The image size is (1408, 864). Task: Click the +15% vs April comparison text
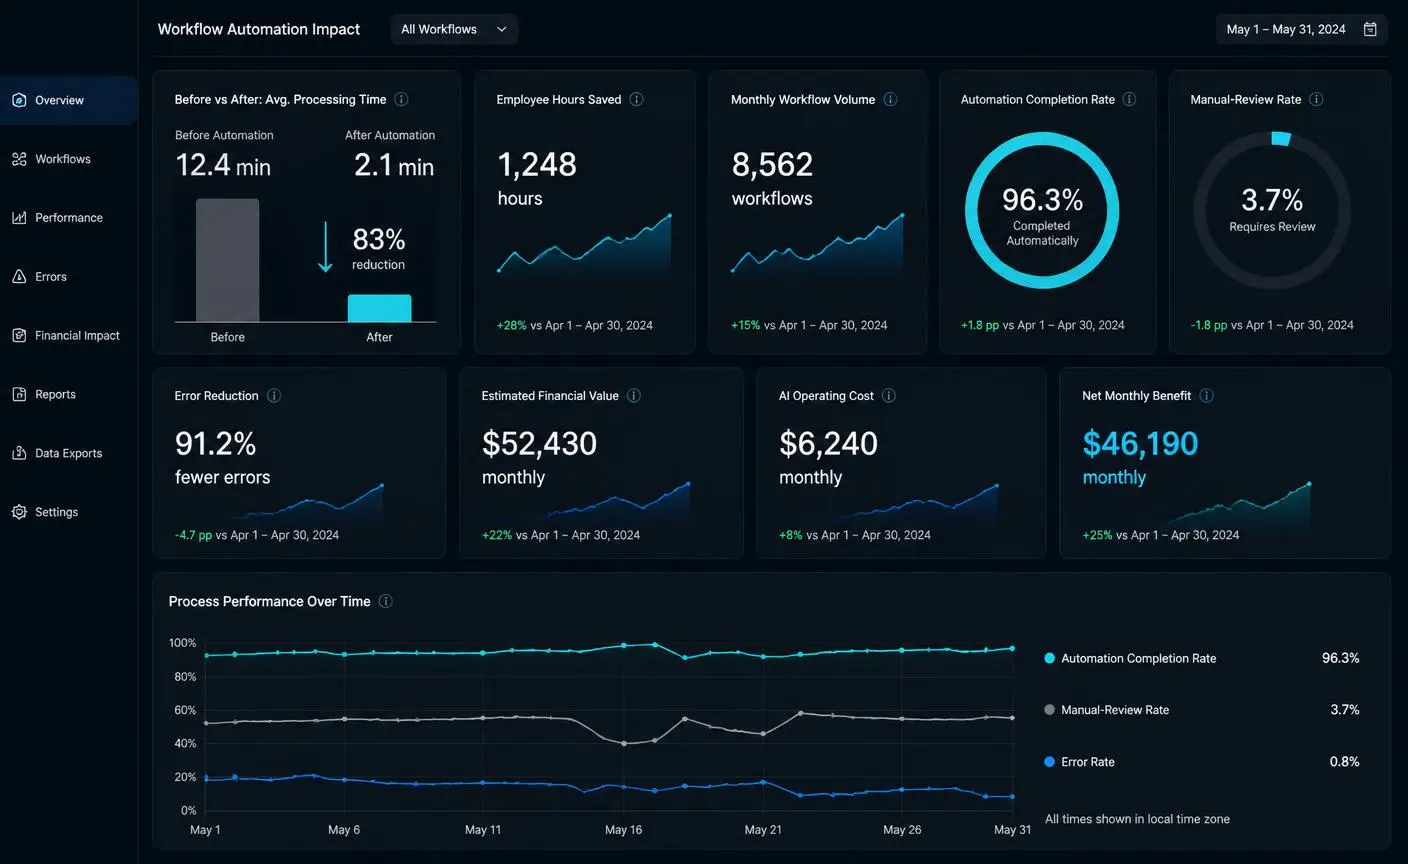point(809,325)
